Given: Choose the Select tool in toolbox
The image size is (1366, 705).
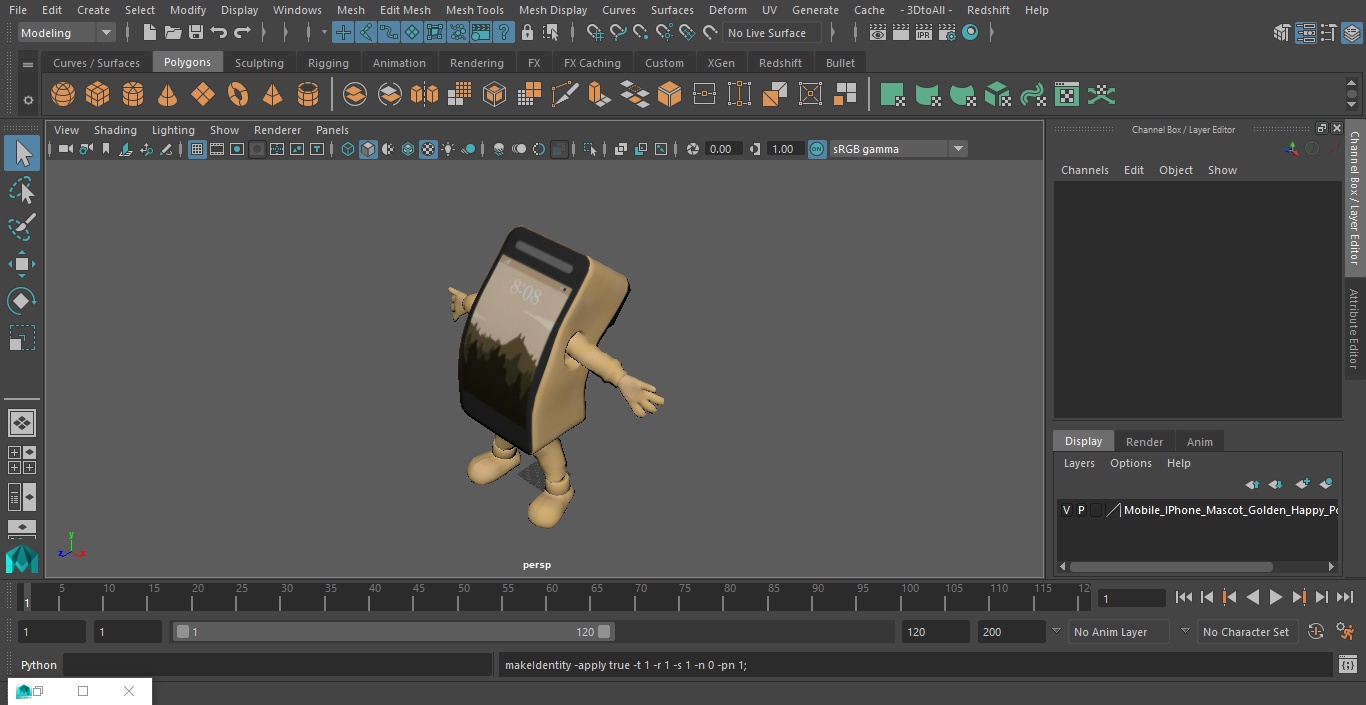Looking at the screenshot, I should (22, 153).
